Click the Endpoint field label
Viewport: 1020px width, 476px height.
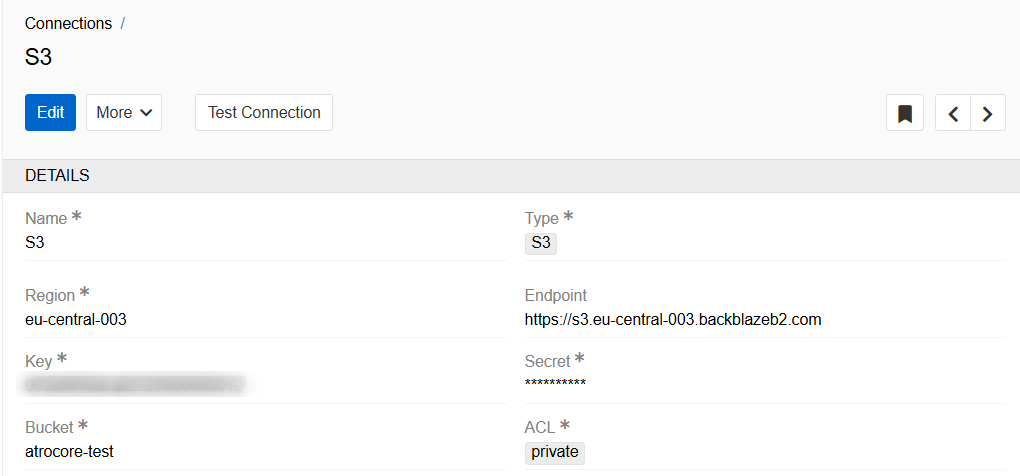[556, 295]
